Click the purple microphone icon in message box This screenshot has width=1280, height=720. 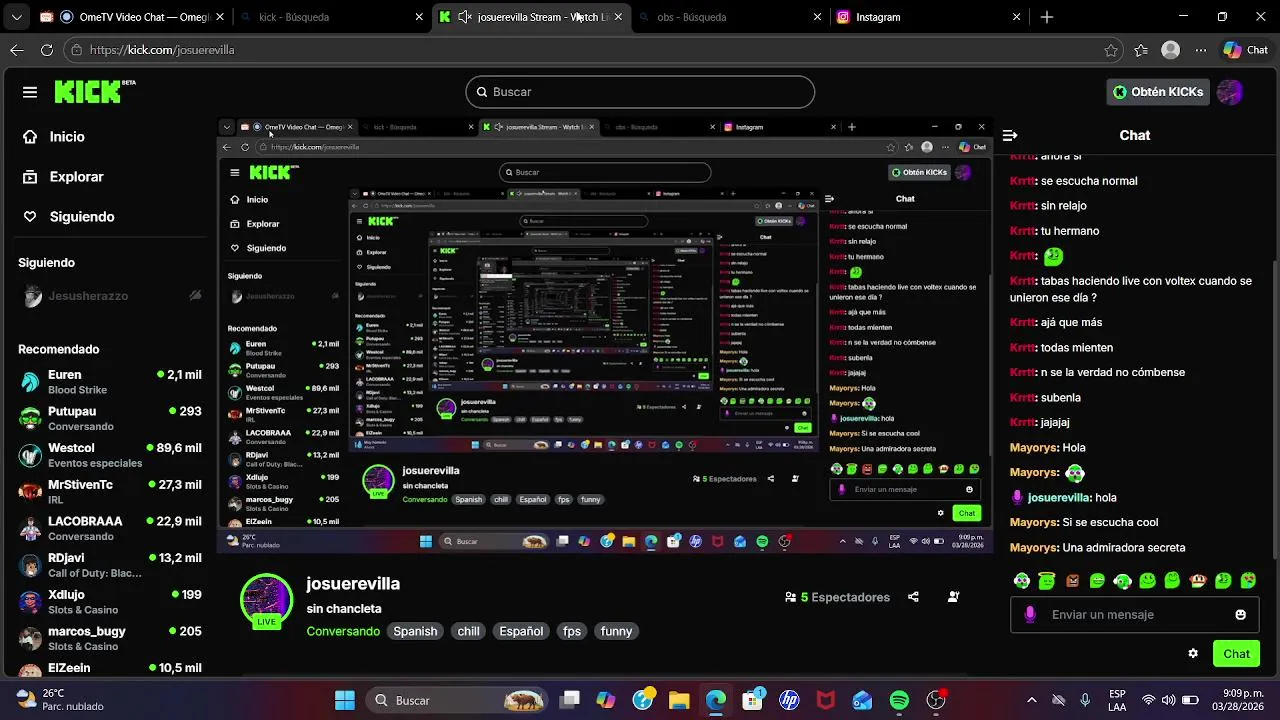pos(1030,614)
